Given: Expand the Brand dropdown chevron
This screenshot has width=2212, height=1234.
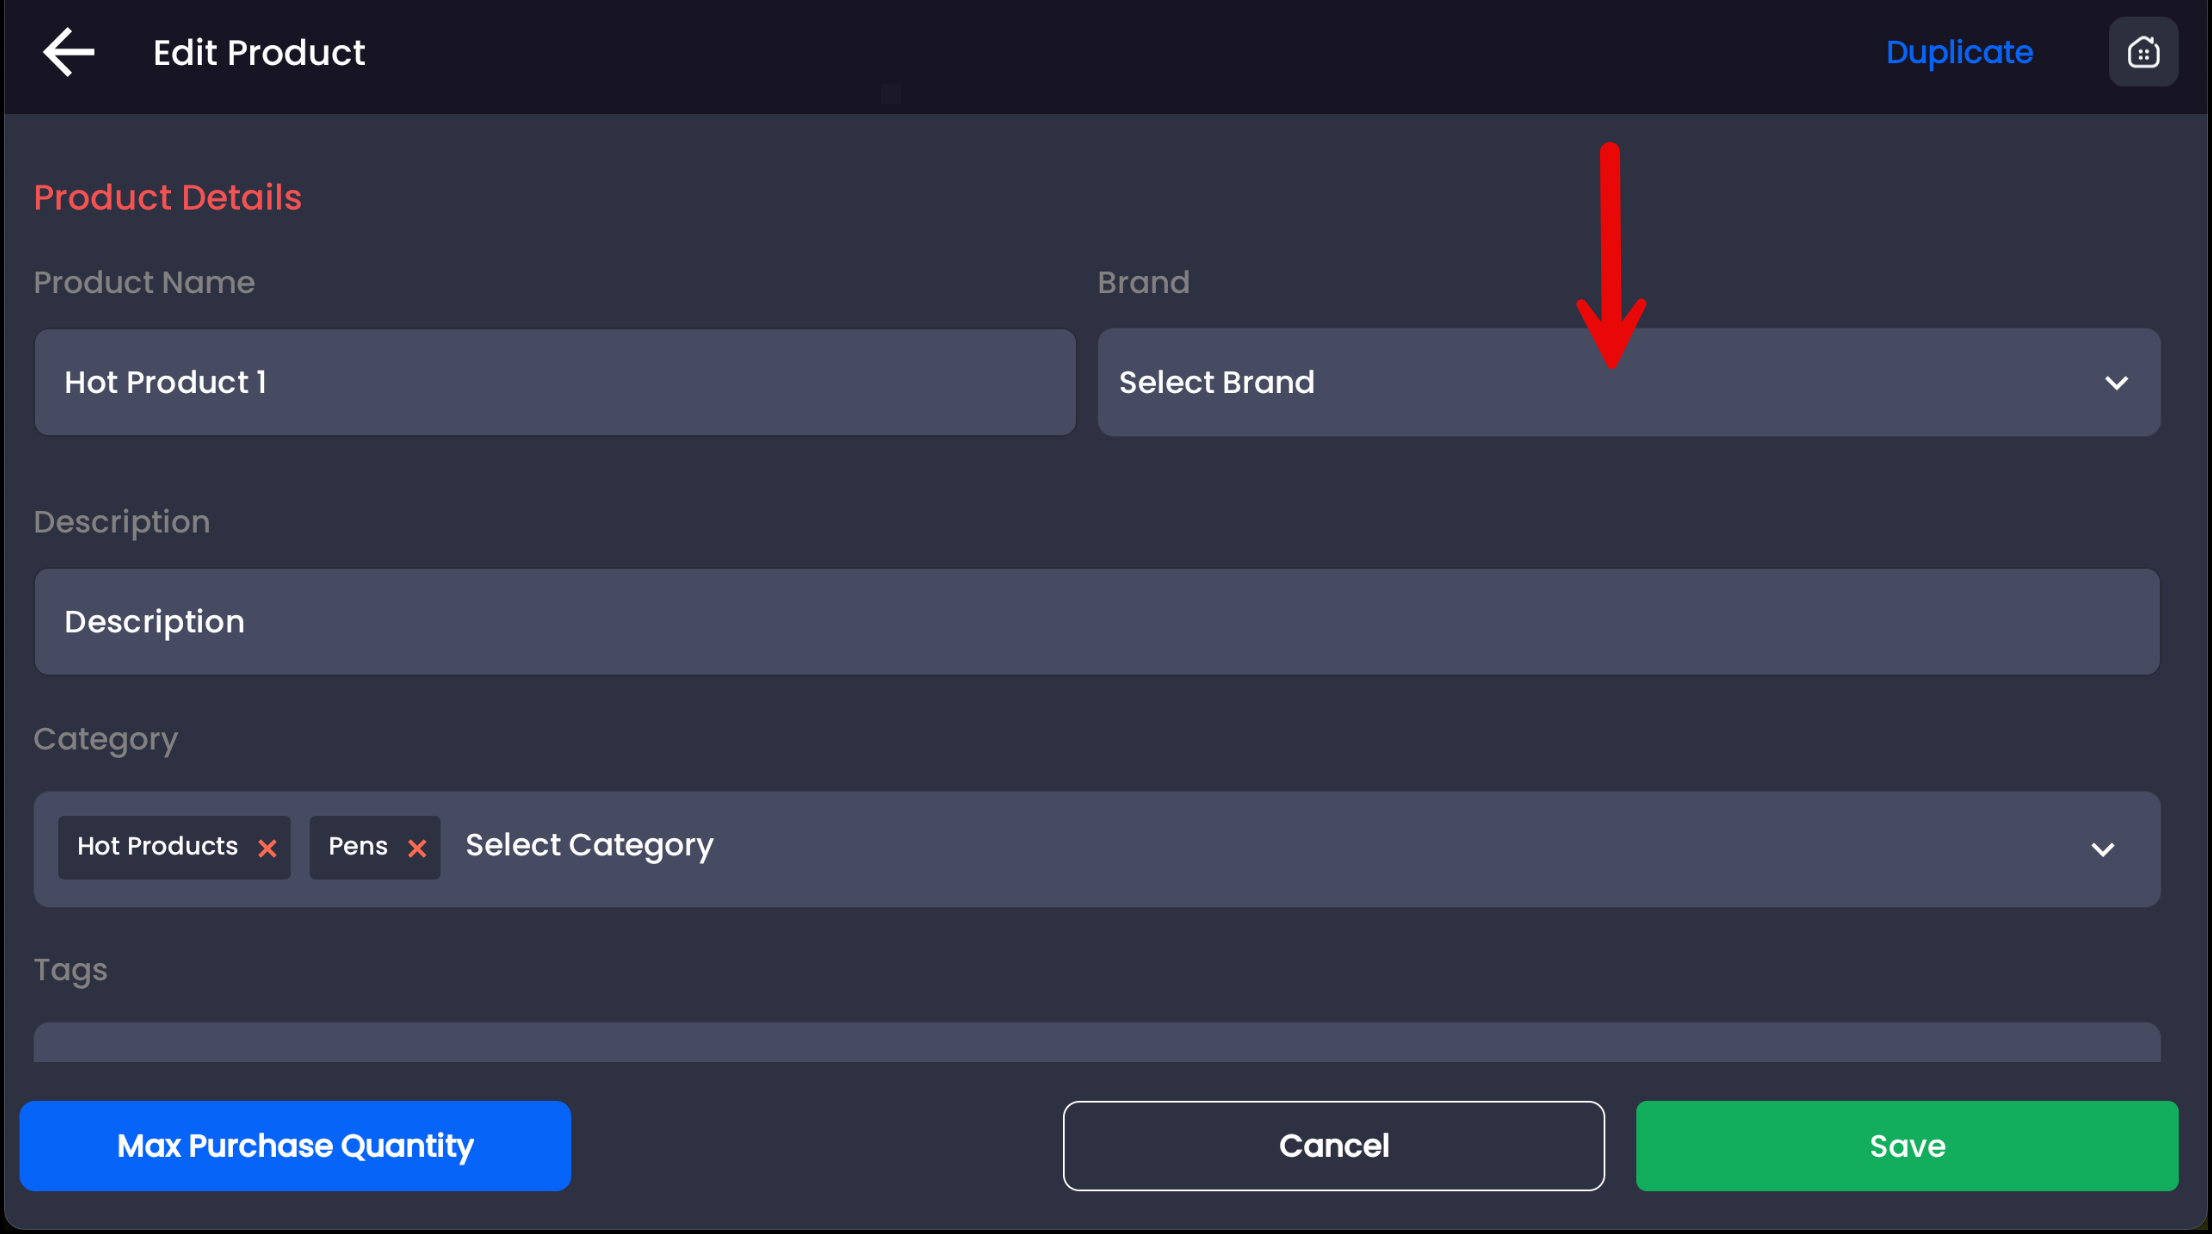Looking at the screenshot, I should click(x=2116, y=383).
